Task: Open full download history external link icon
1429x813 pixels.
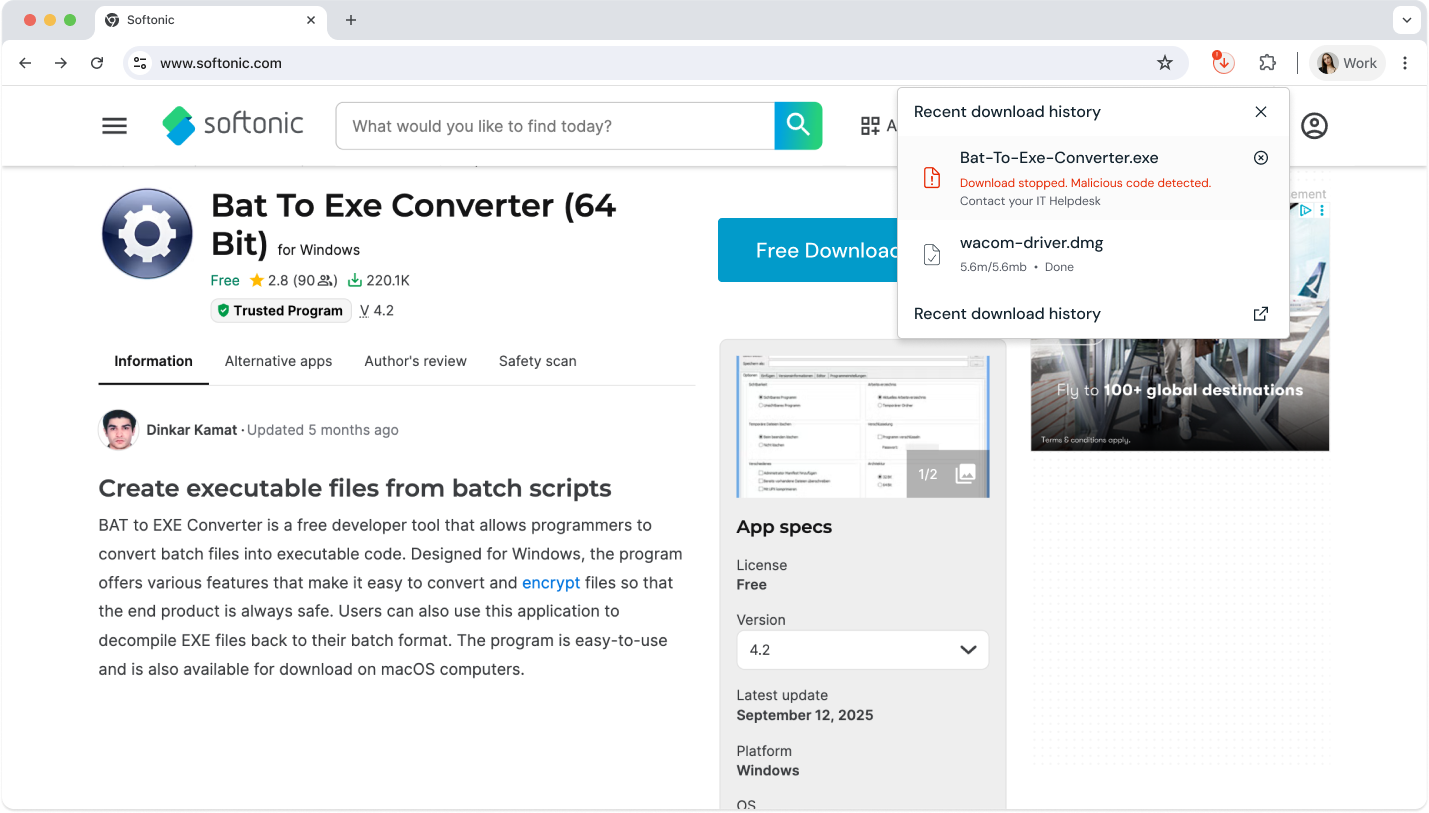Action: click(x=1261, y=314)
